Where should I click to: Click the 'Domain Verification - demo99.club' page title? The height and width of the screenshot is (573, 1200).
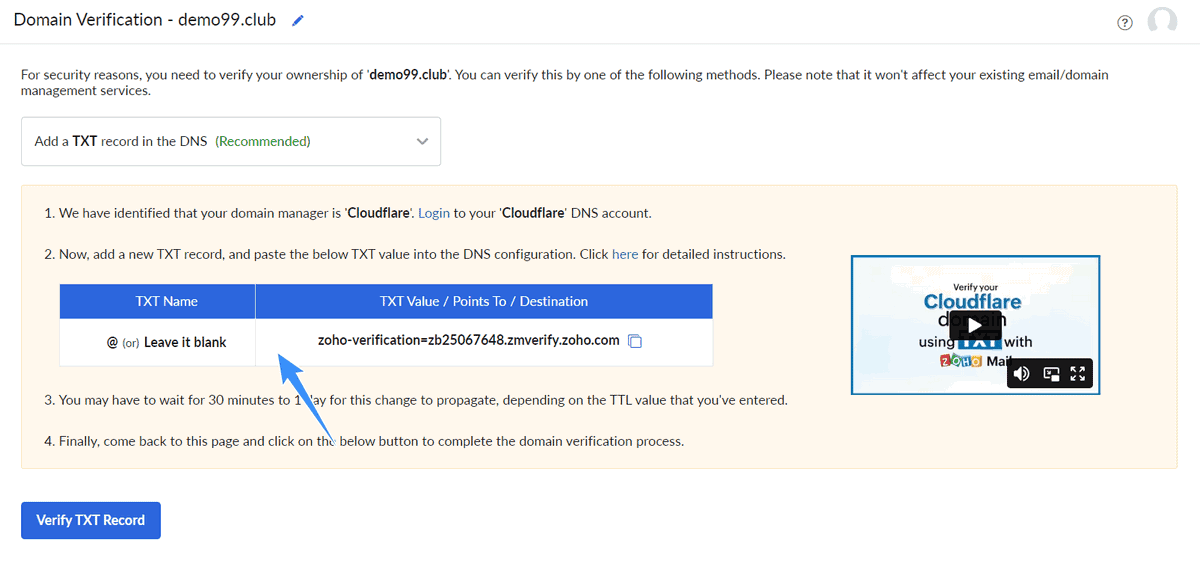click(x=145, y=20)
